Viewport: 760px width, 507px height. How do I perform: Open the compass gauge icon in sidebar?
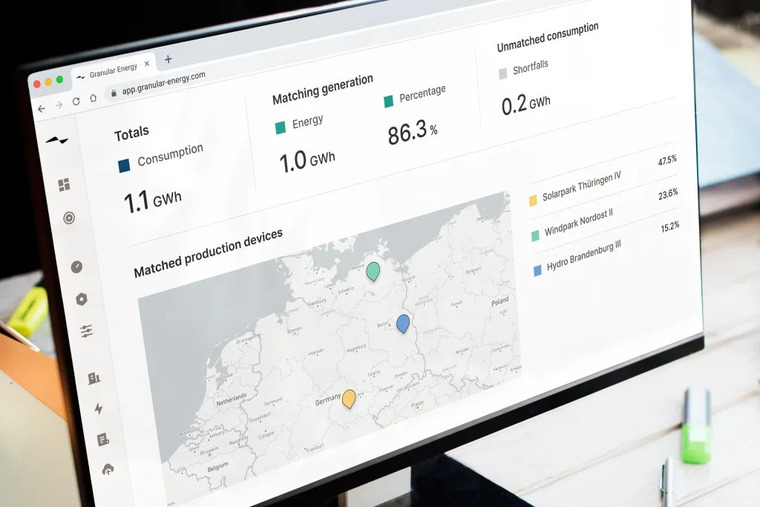pyautogui.click(x=77, y=267)
